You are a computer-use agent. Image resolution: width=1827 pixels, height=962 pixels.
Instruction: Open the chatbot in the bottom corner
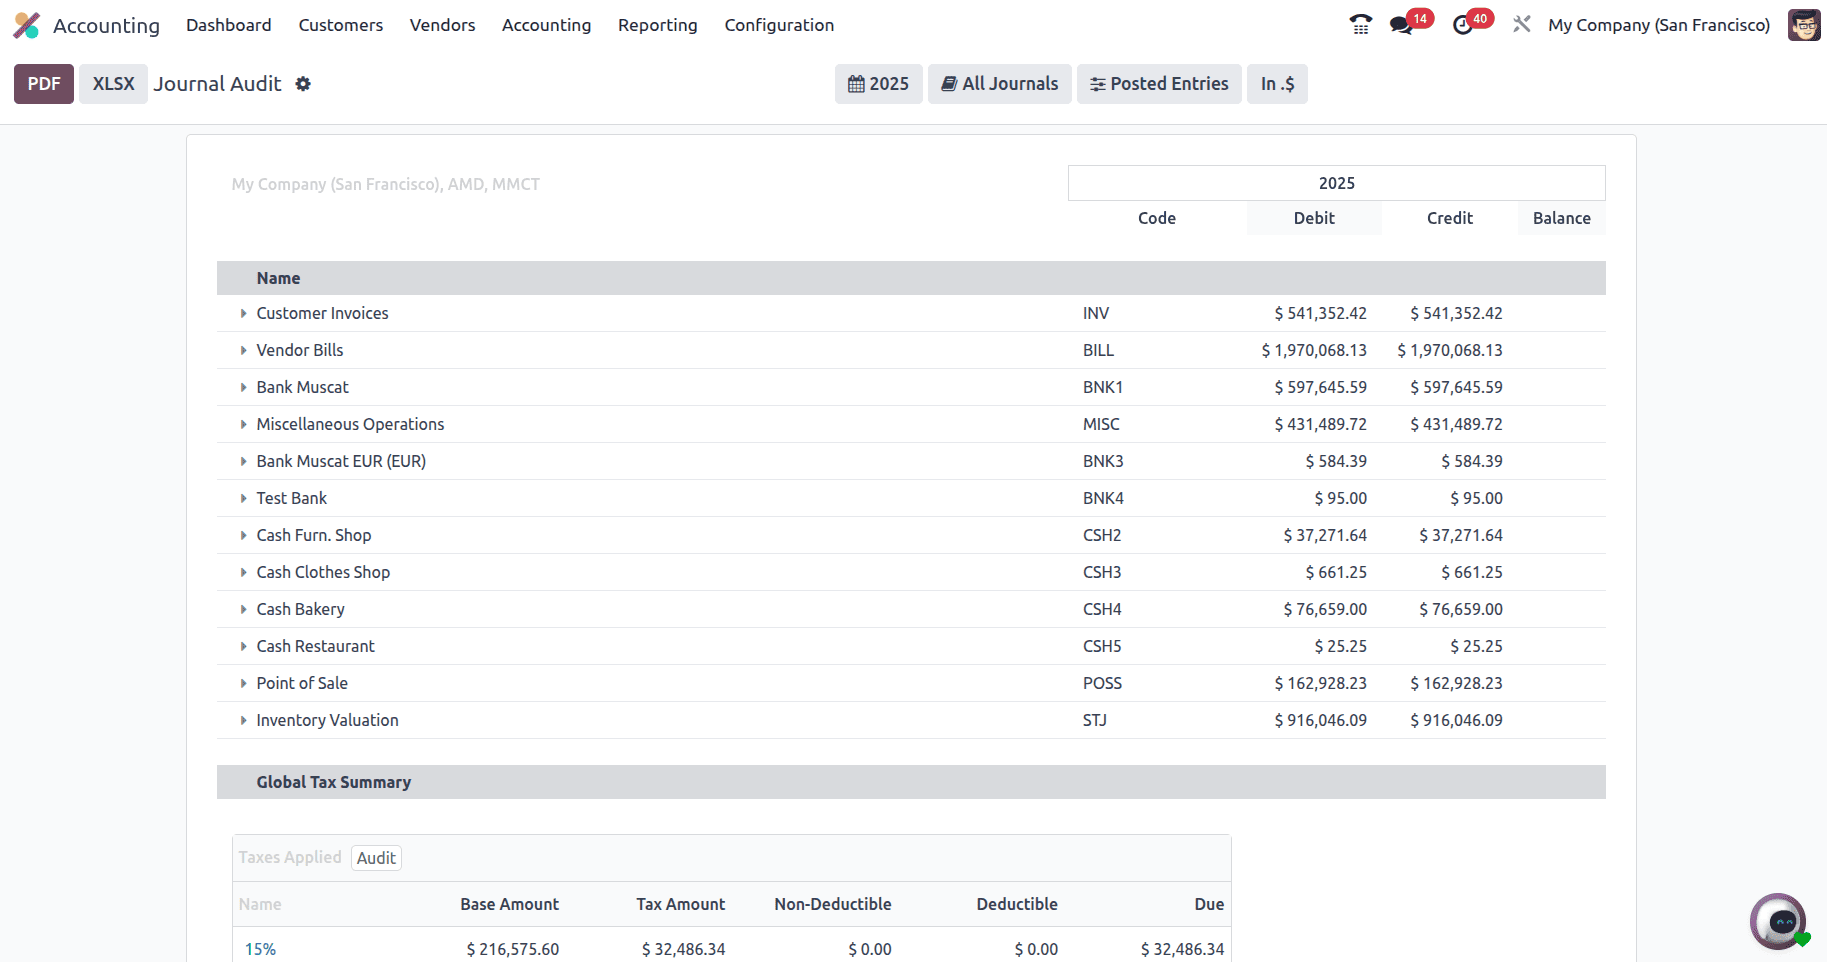pyautogui.click(x=1778, y=921)
